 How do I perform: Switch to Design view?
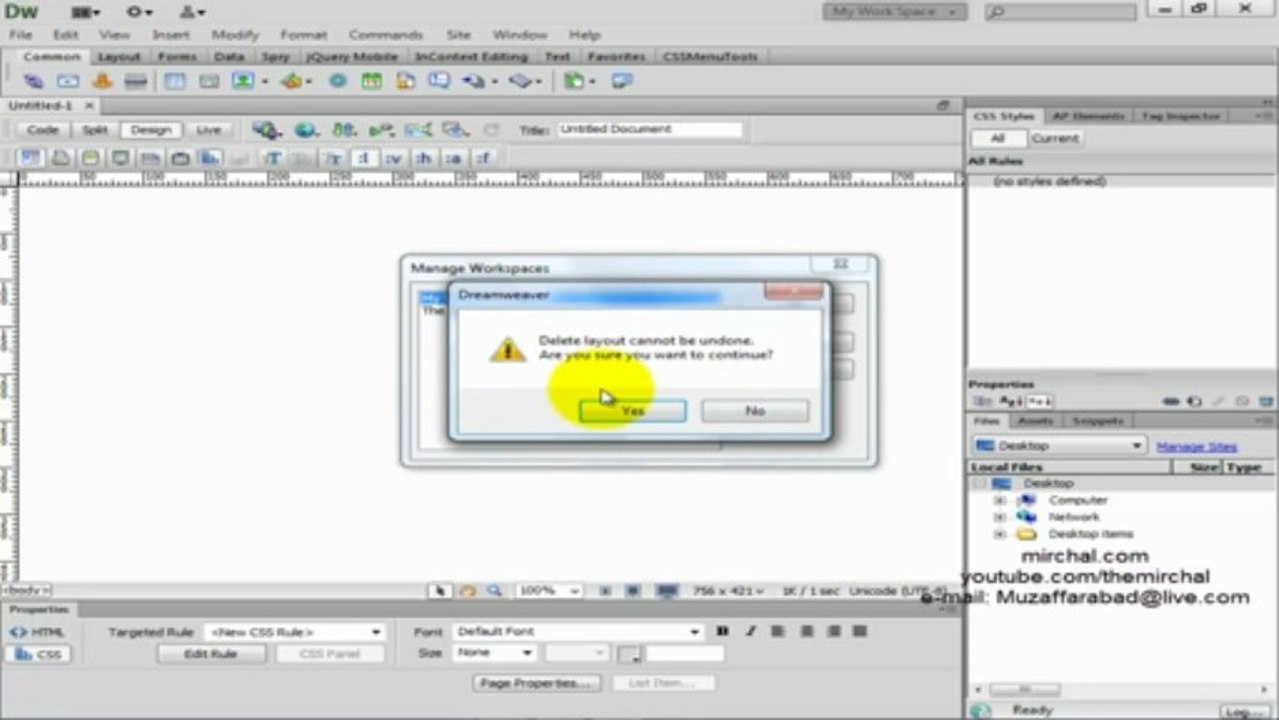pyautogui.click(x=150, y=130)
